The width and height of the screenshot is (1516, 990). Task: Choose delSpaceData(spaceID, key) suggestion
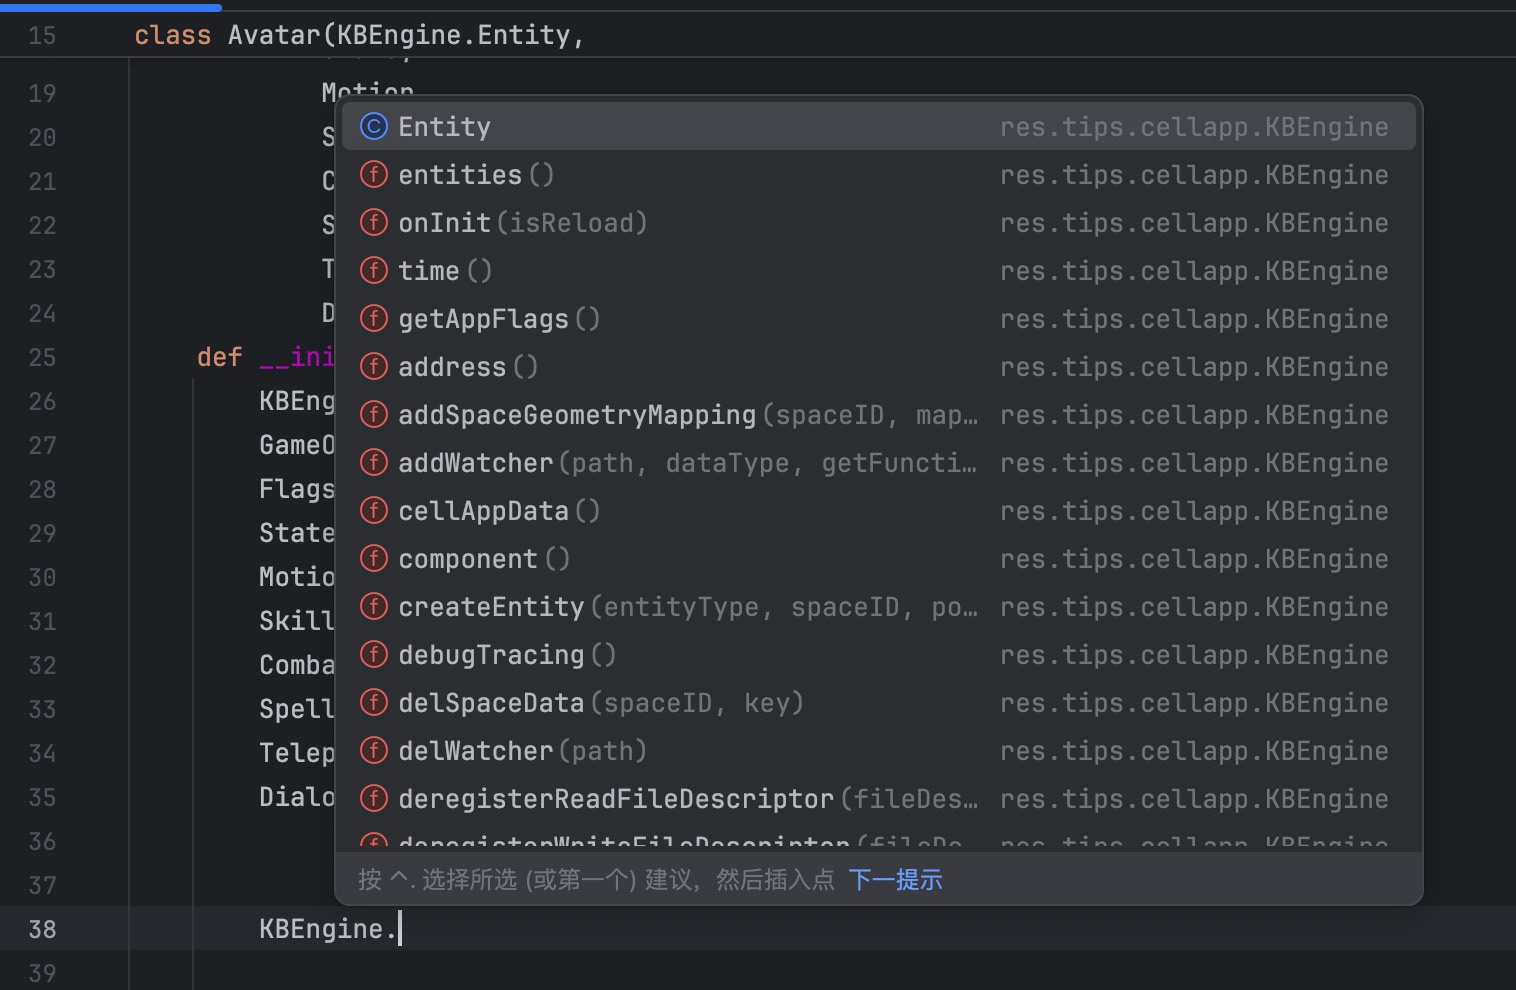pos(600,703)
